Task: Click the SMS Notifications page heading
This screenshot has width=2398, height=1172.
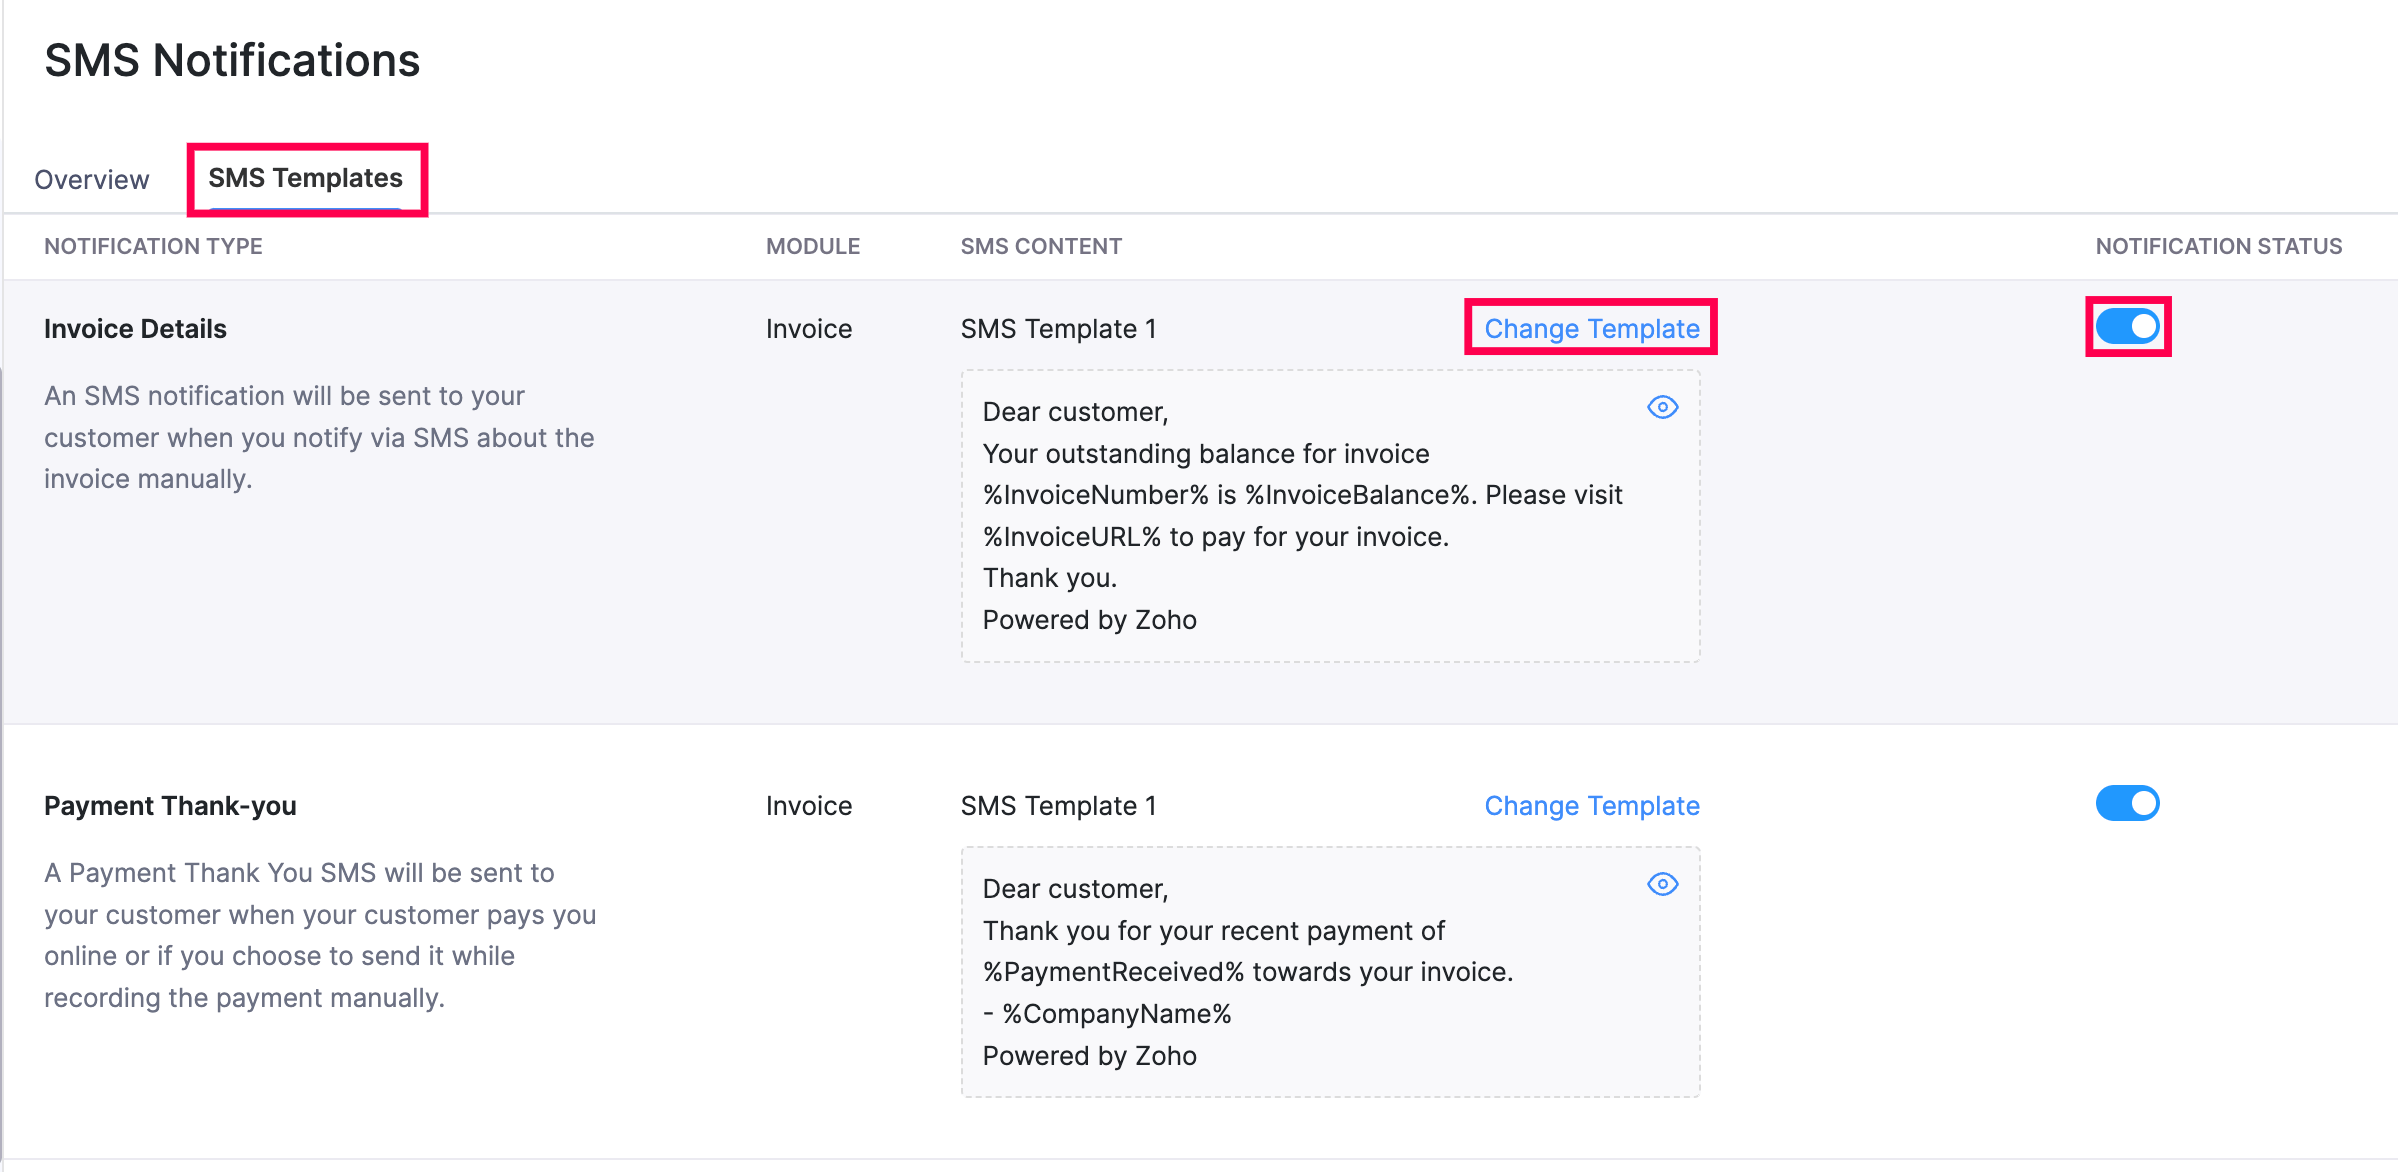Action: pos(232,61)
